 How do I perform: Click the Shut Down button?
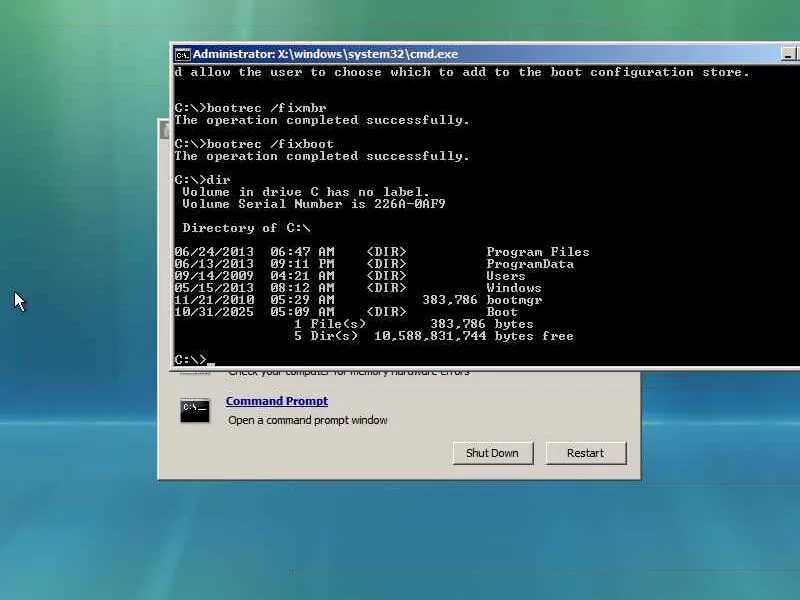click(492, 453)
